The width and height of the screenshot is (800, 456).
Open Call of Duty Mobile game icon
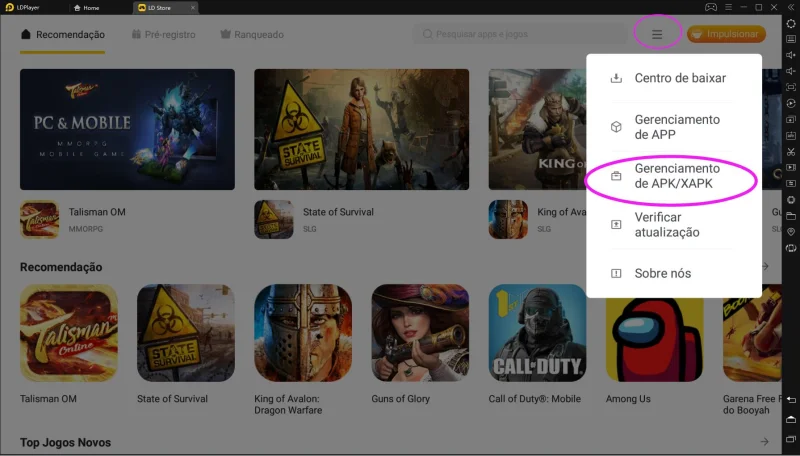(537, 333)
